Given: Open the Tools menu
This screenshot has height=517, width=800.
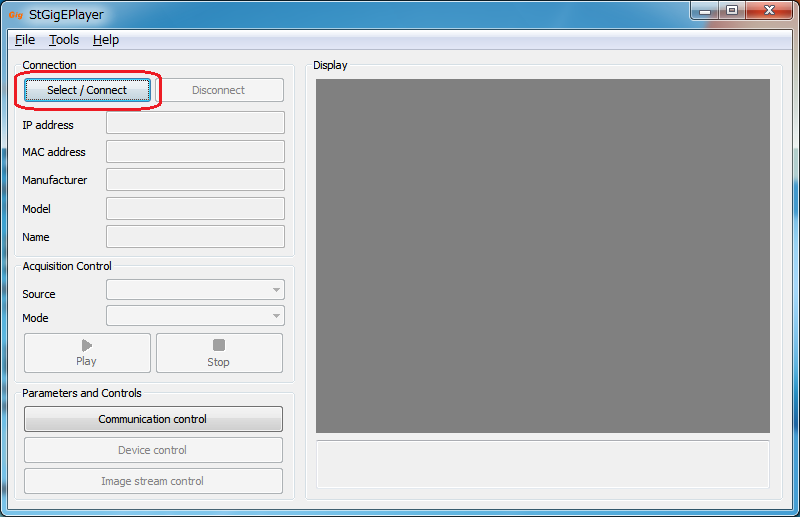Looking at the screenshot, I should pos(64,40).
